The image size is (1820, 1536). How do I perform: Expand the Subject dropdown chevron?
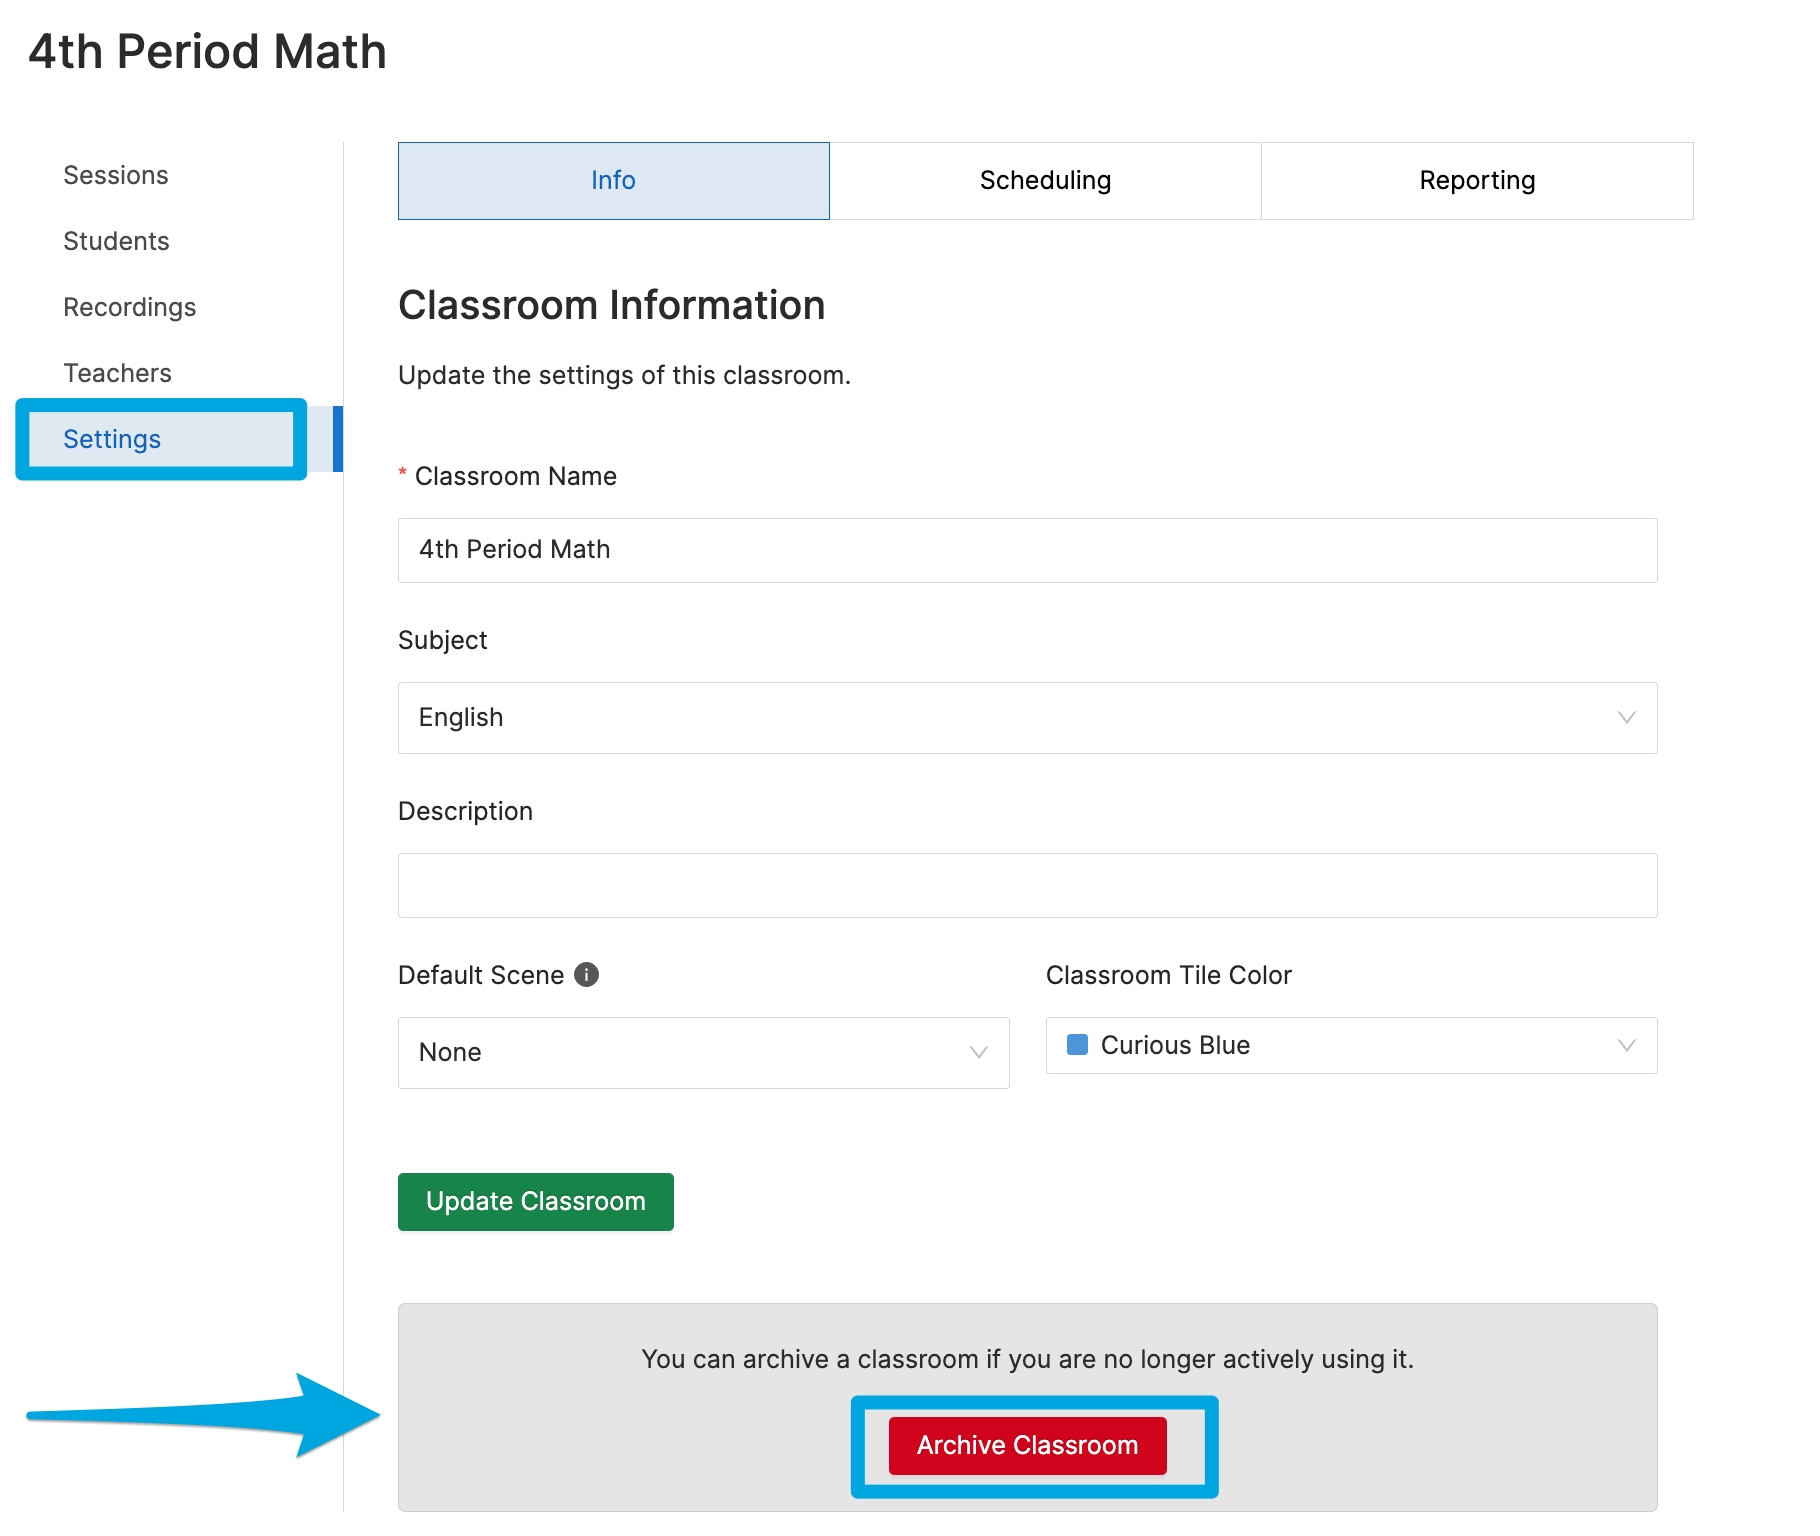pyautogui.click(x=1626, y=718)
